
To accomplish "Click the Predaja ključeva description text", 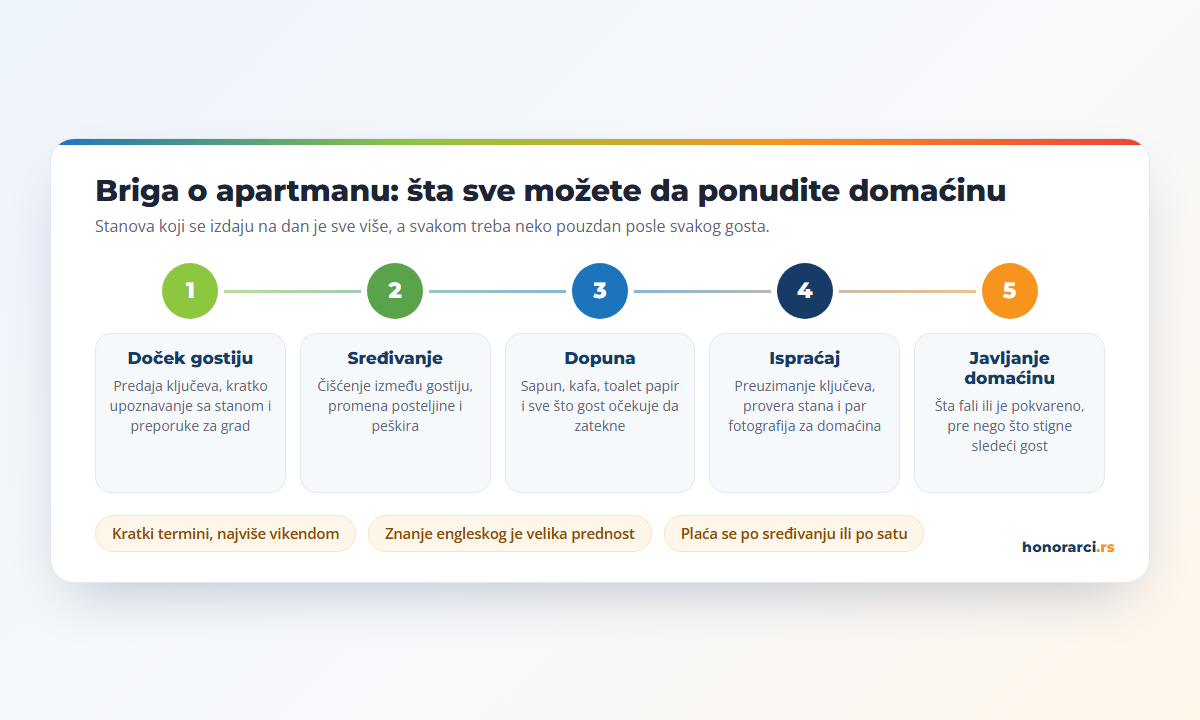I will [x=190, y=406].
